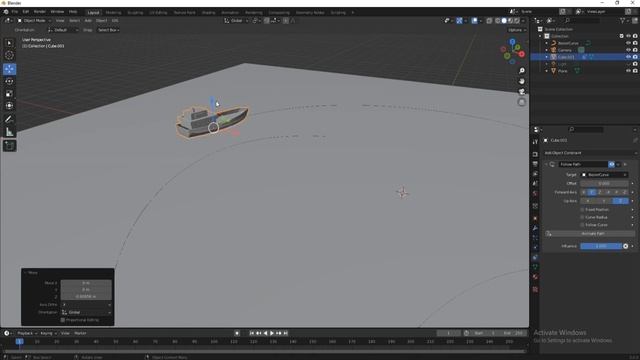The image size is (640, 360).
Task: Hide Camera with its eye icon
Action: click(x=629, y=50)
